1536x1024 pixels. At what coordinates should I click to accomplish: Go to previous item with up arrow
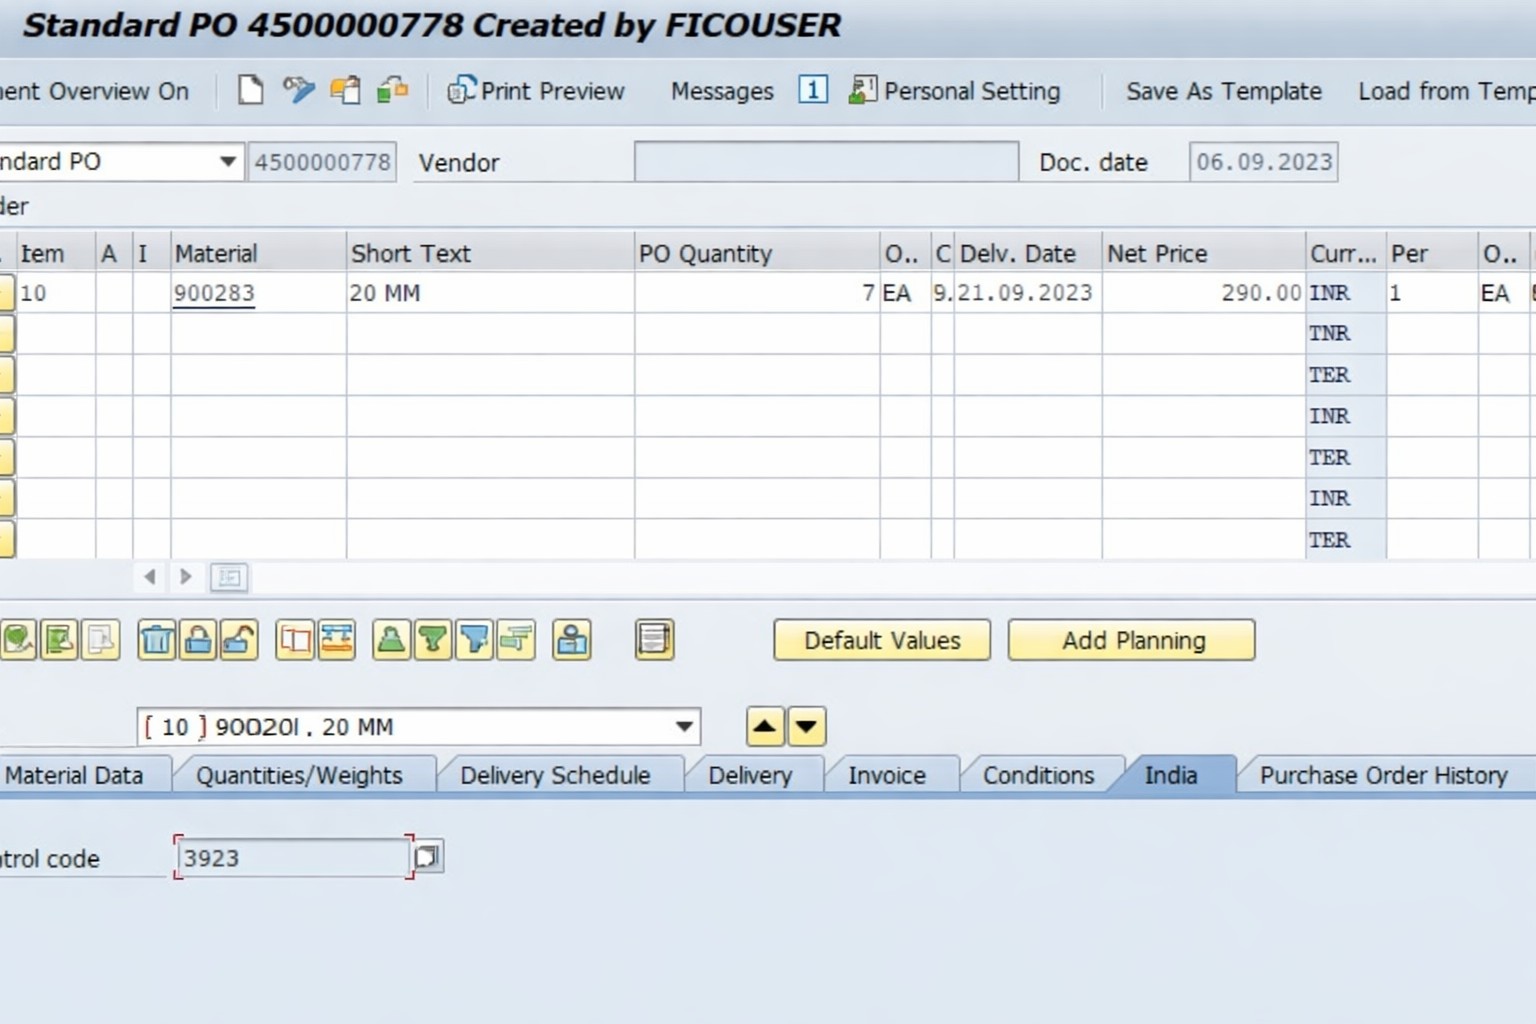pos(765,727)
